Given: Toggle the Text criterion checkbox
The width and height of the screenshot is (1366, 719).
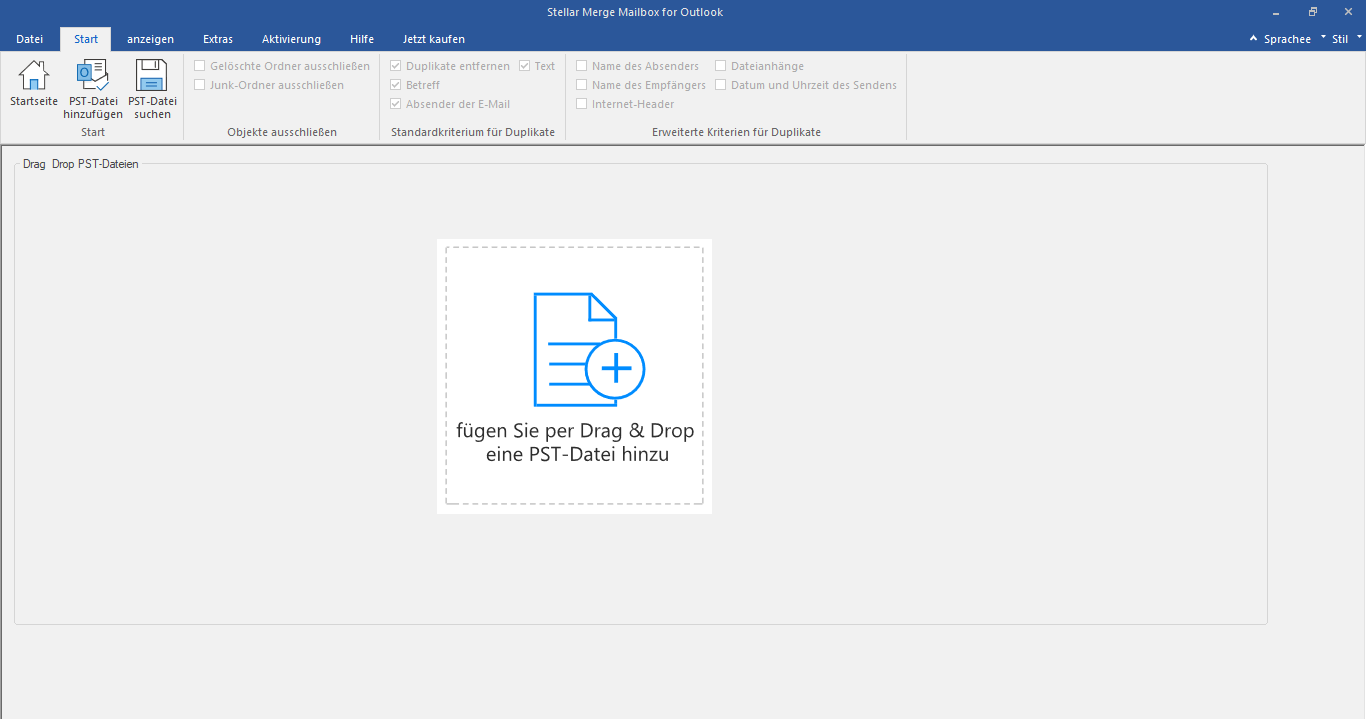Looking at the screenshot, I should coord(525,66).
